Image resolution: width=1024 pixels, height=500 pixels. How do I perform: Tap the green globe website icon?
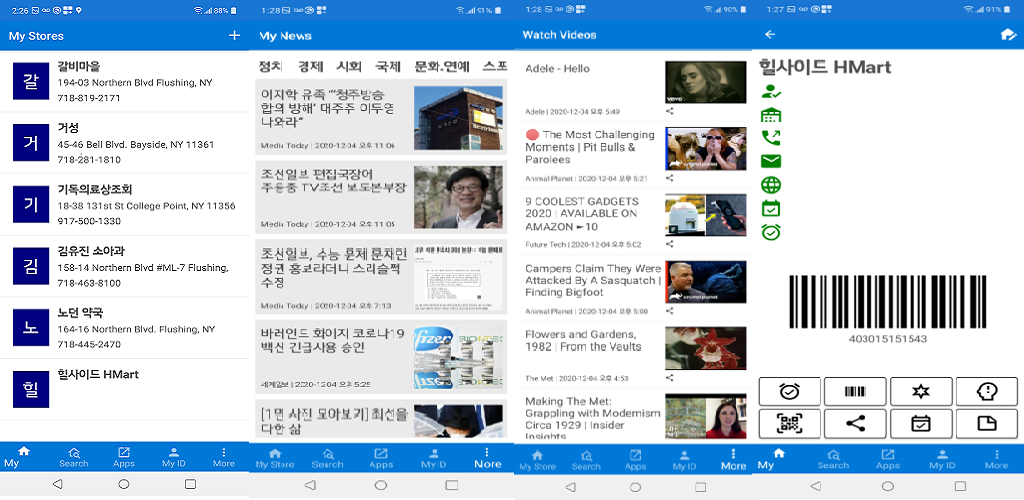pyautogui.click(x=771, y=185)
